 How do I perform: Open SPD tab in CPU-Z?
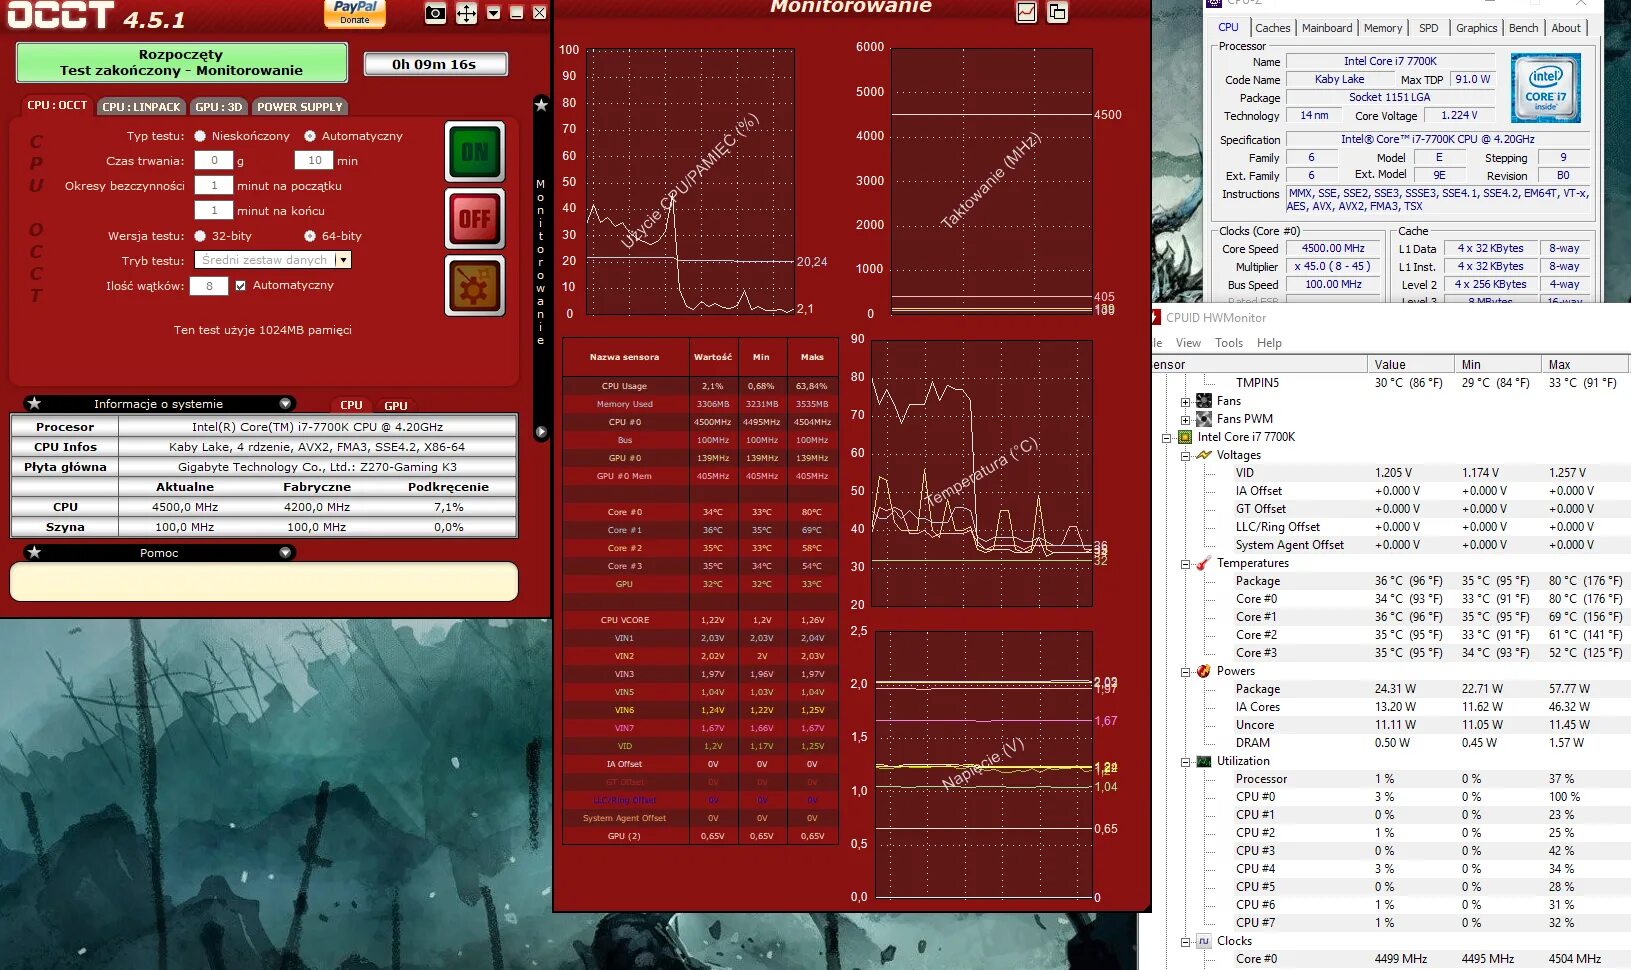[1429, 28]
